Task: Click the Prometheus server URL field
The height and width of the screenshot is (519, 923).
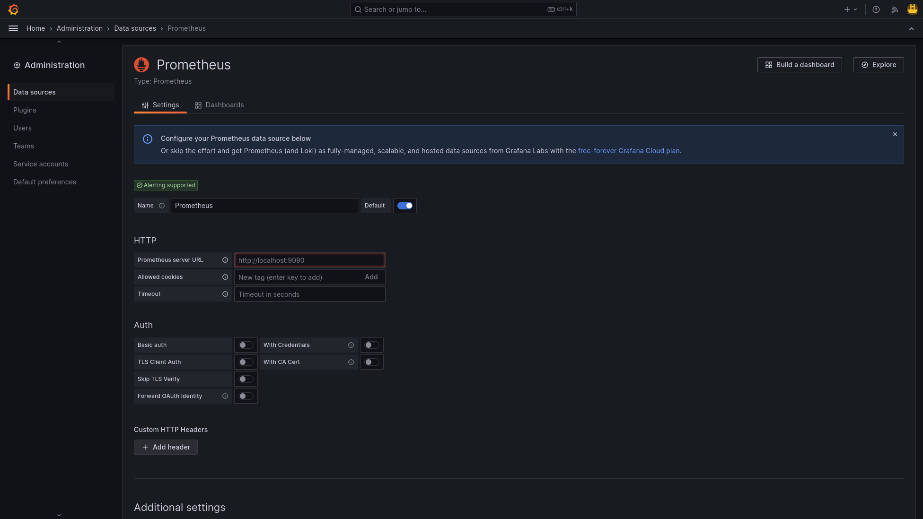Action: tap(310, 260)
